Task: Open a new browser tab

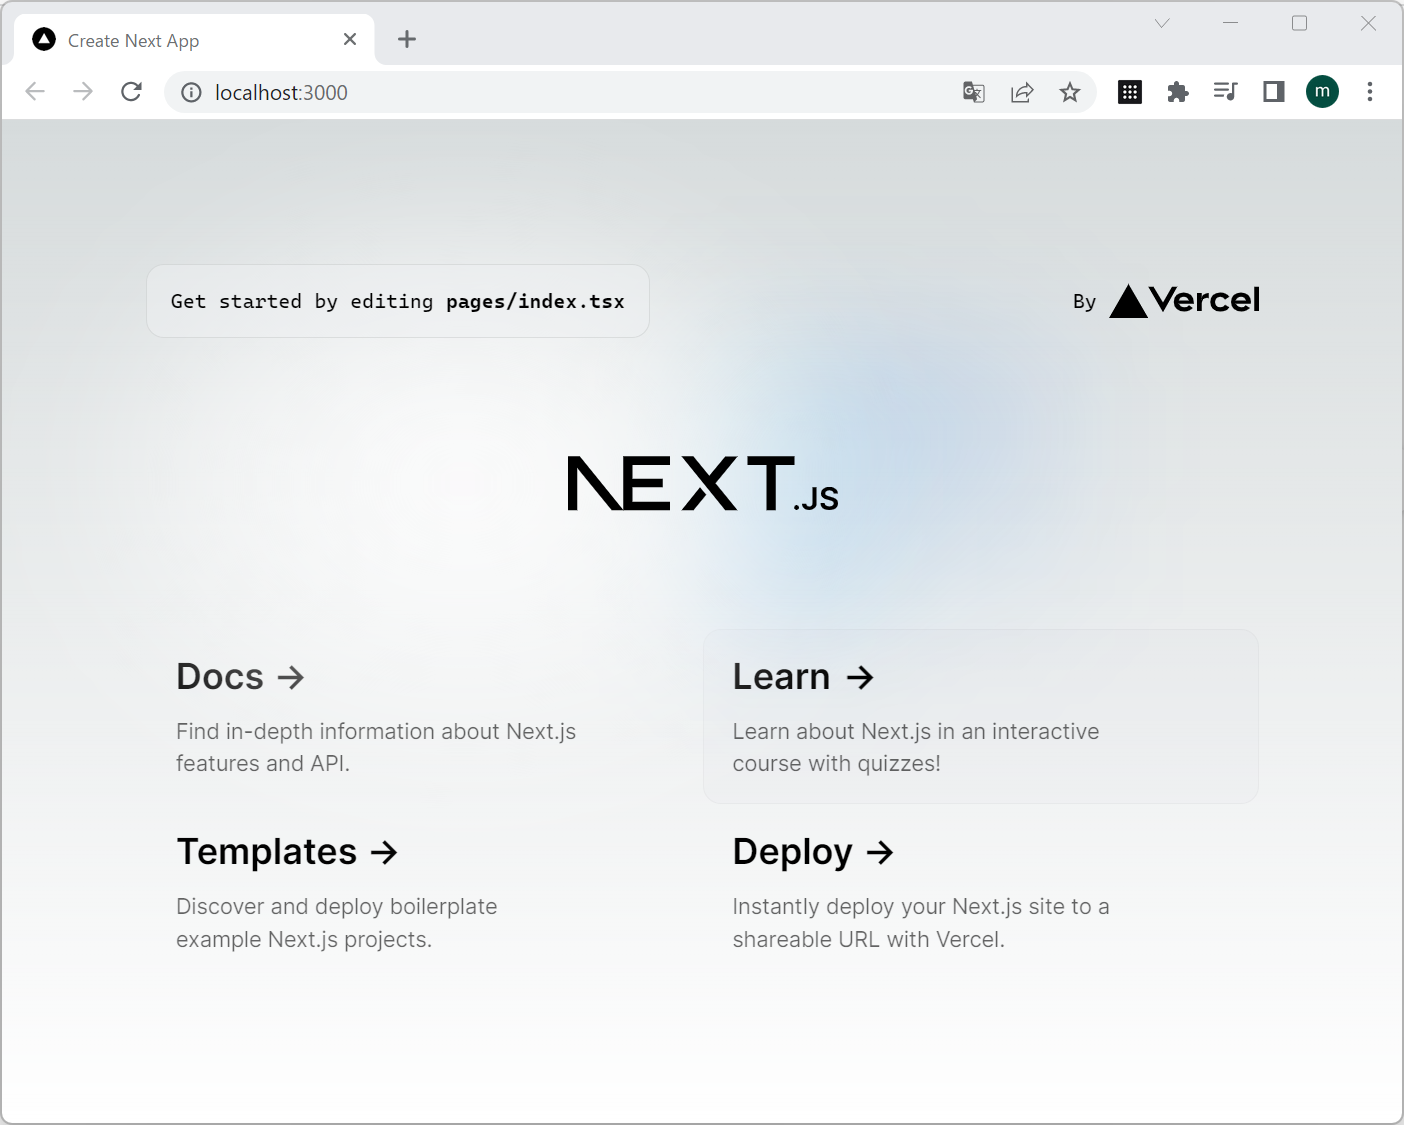Action: tap(407, 39)
